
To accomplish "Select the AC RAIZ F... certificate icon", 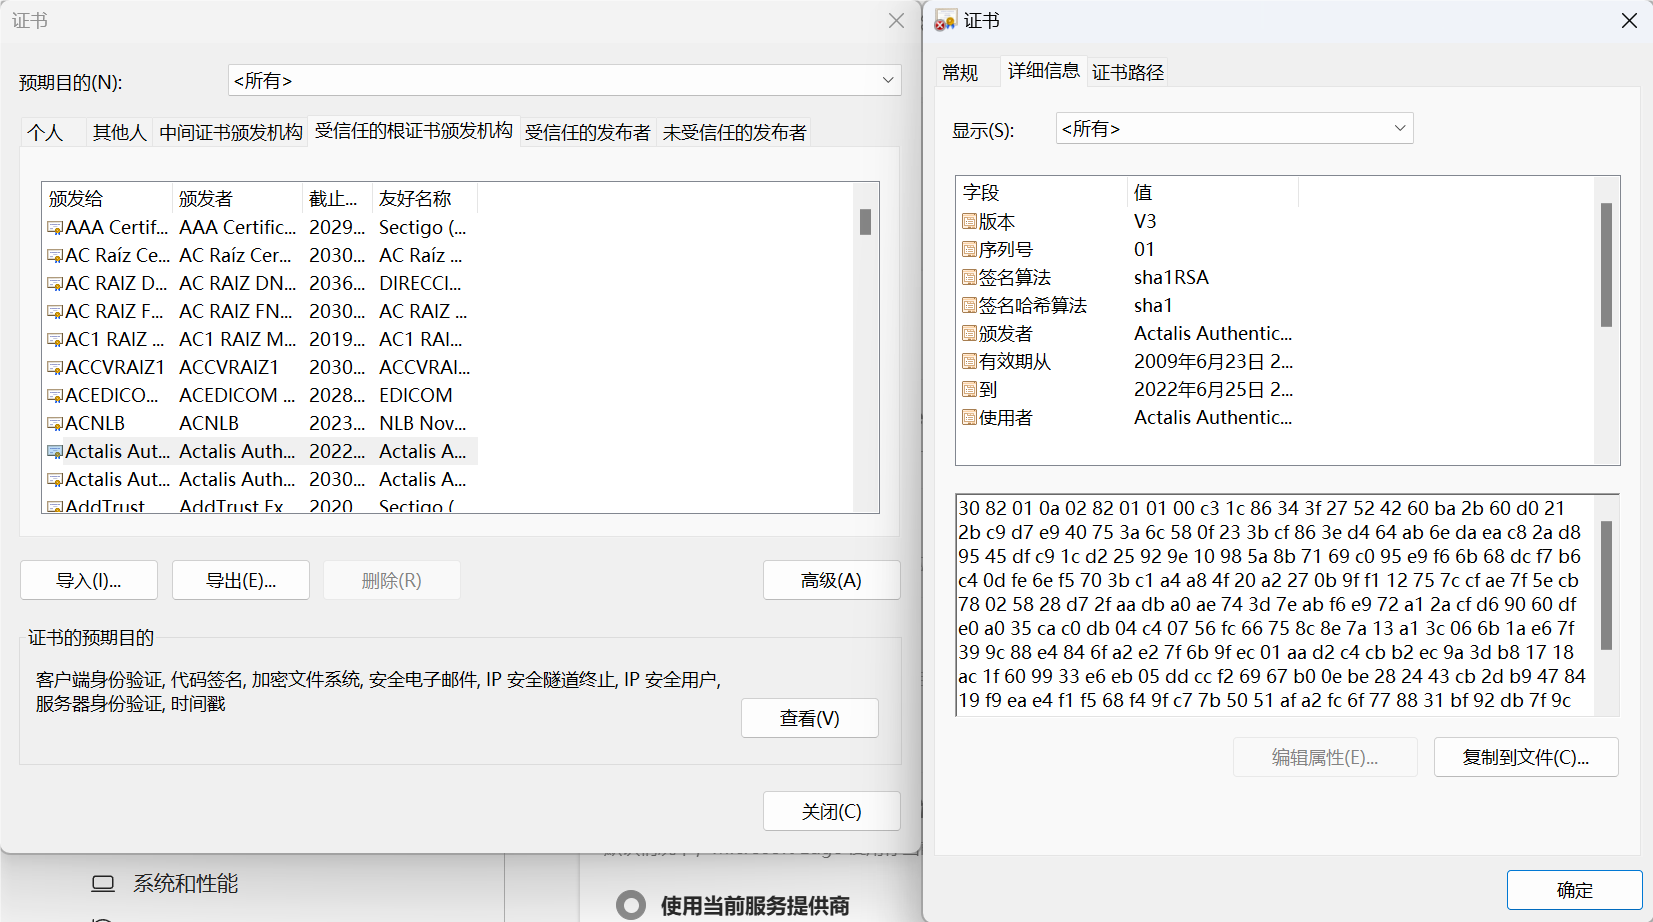I will pos(55,312).
